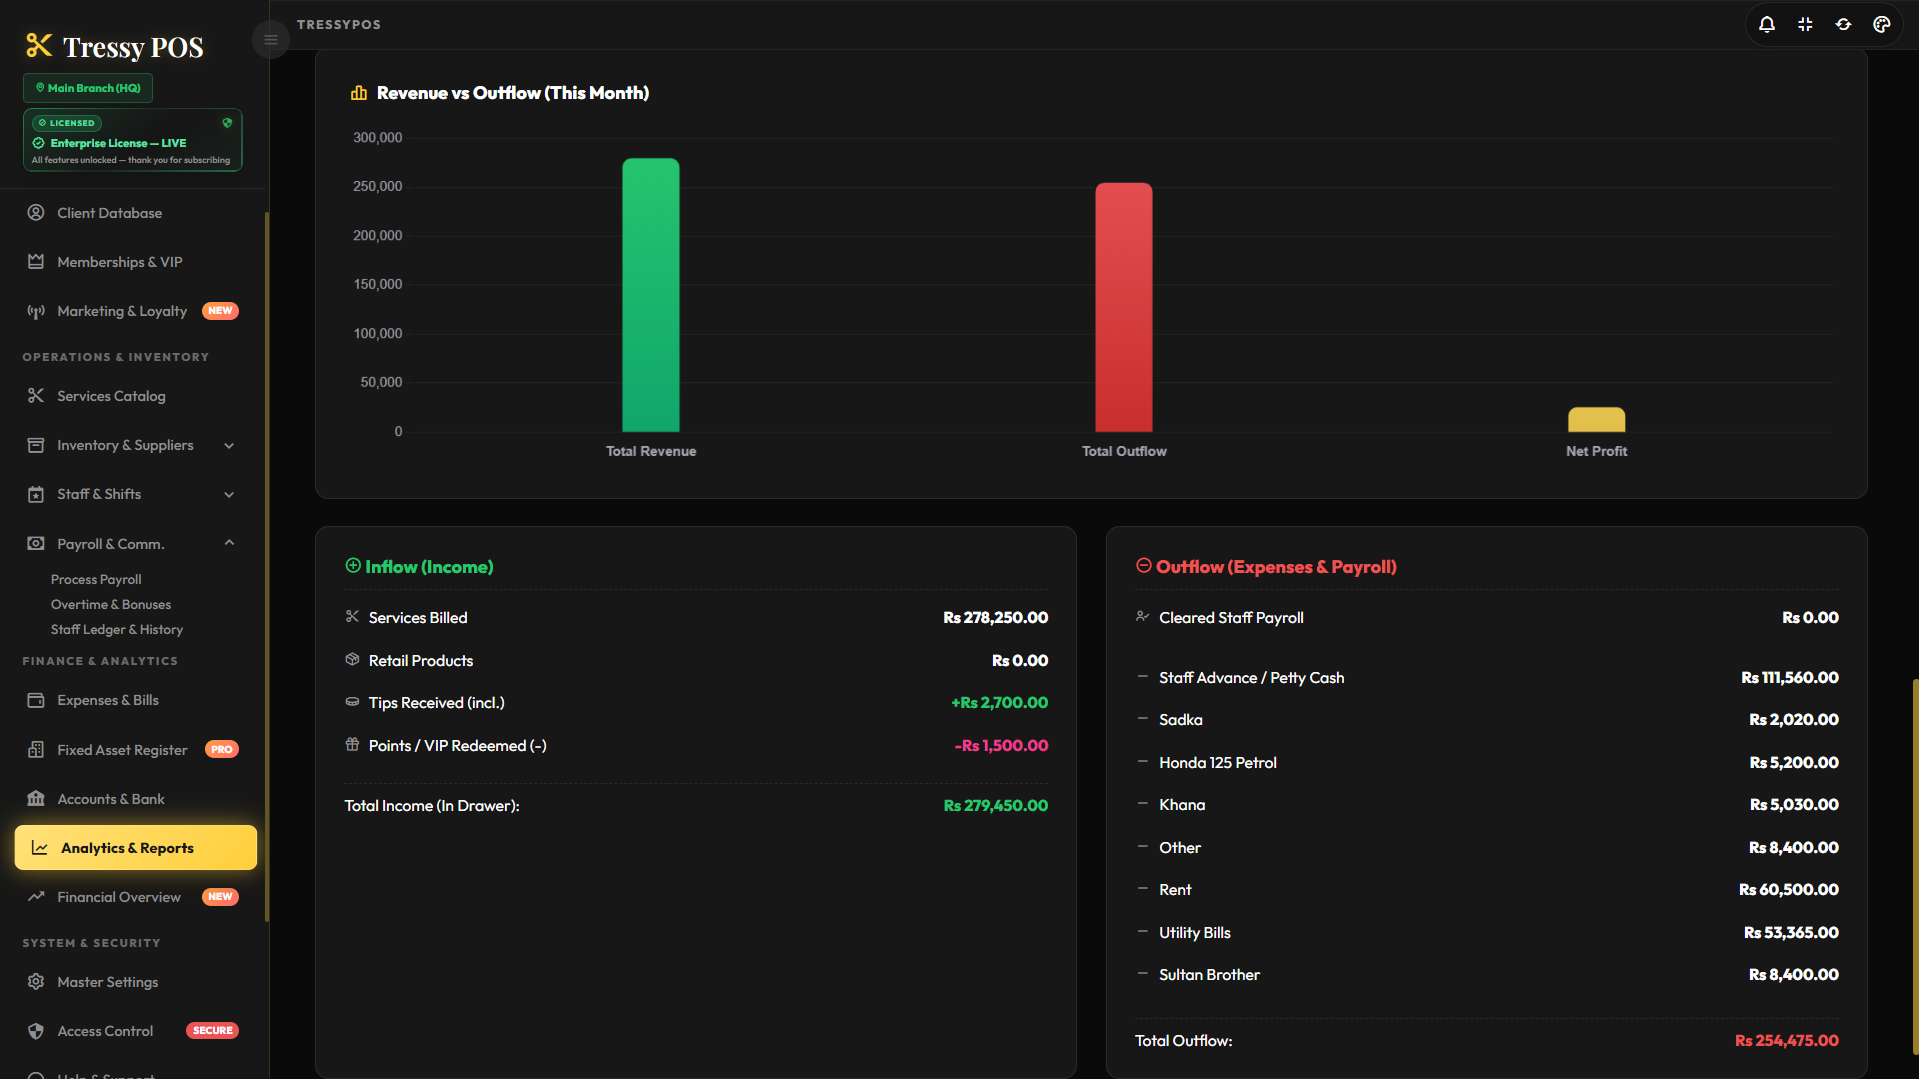Click the Rent Rs 60,500.00 amount
1919x1079 pixels.
pyautogui.click(x=1788, y=890)
